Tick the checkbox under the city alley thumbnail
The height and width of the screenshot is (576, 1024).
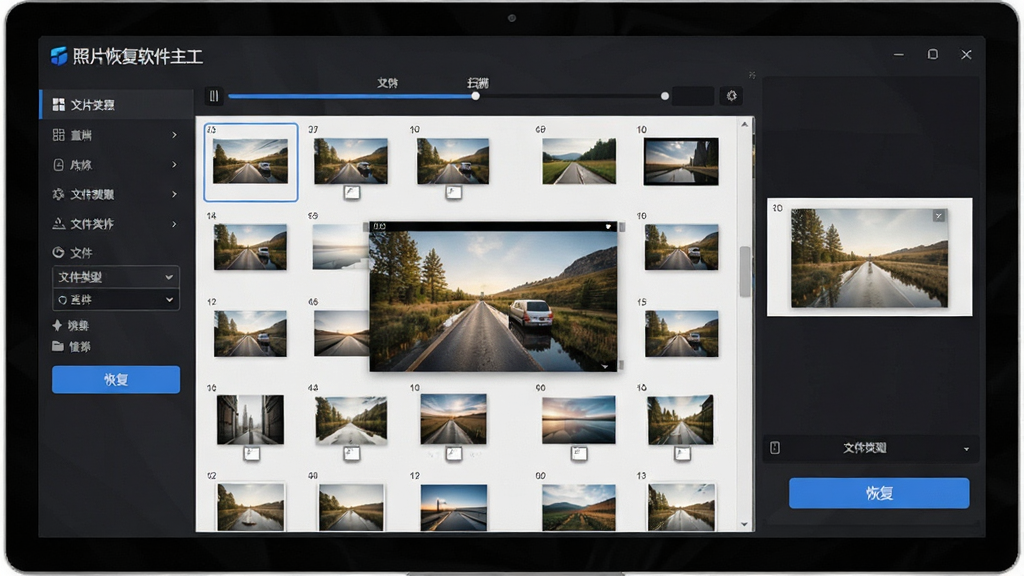click(251, 453)
